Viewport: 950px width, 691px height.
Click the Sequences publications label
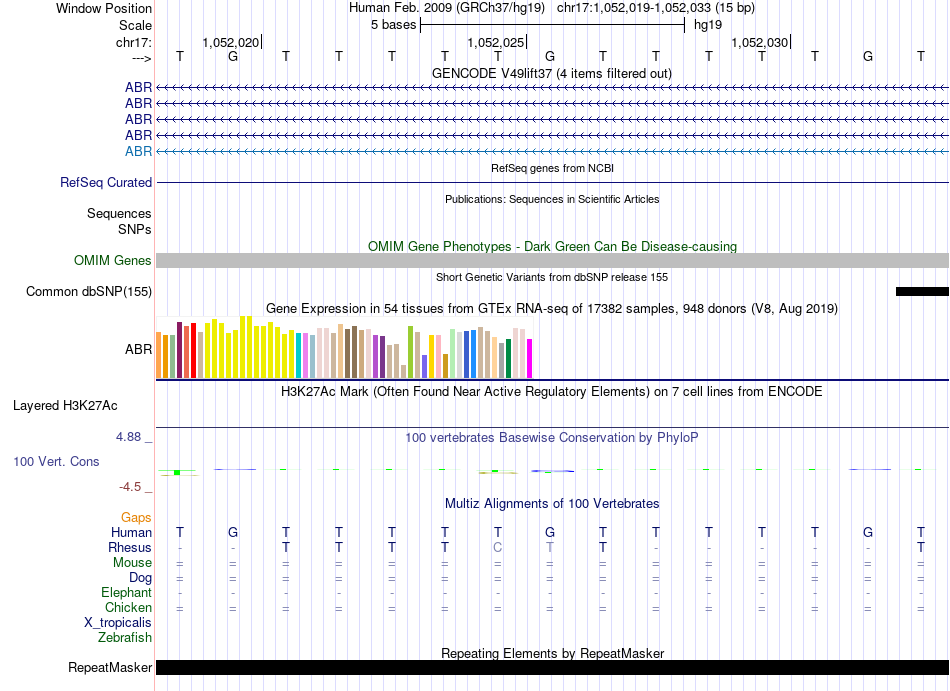coord(119,213)
